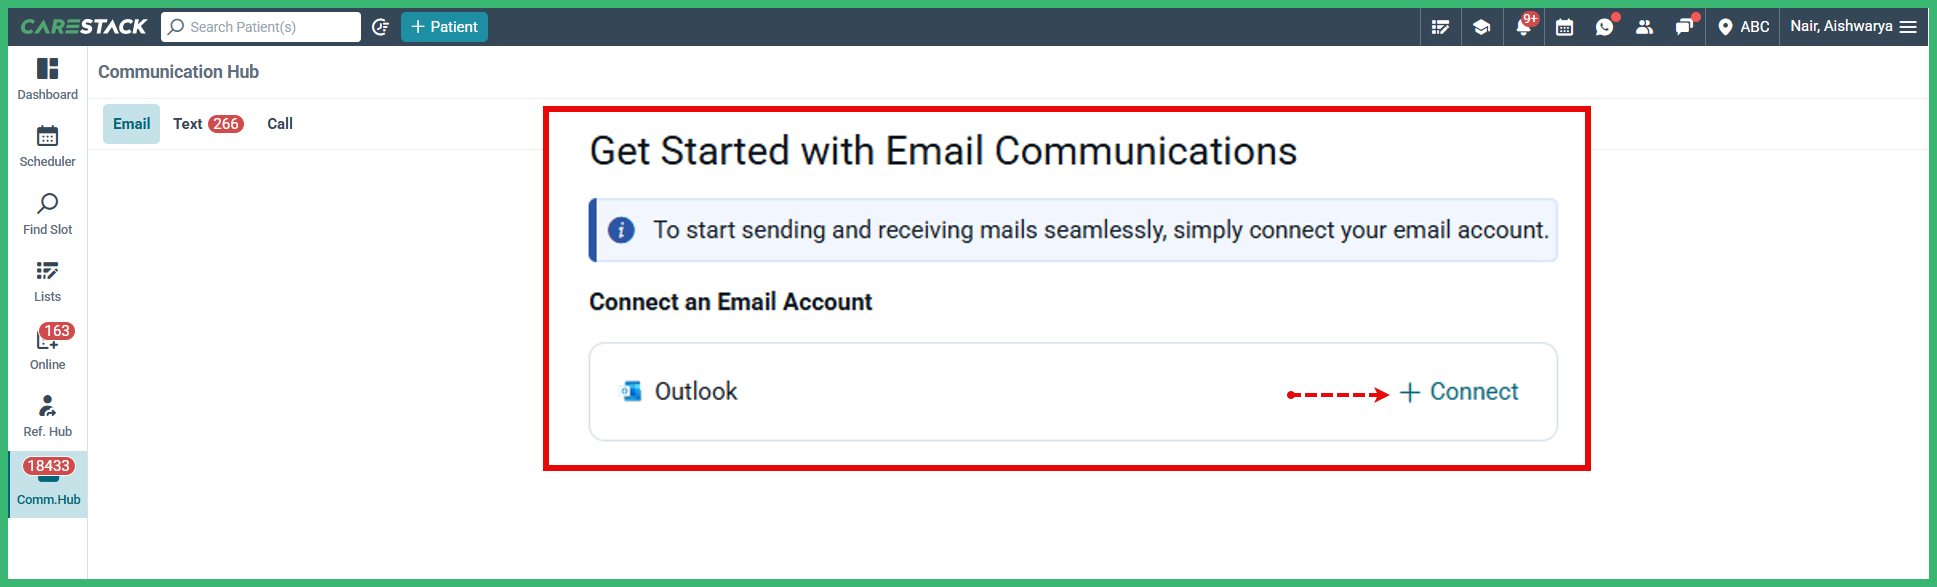Click Connect for the Outlook account
Screen dimensions: 1937x587
(x=1458, y=392)
